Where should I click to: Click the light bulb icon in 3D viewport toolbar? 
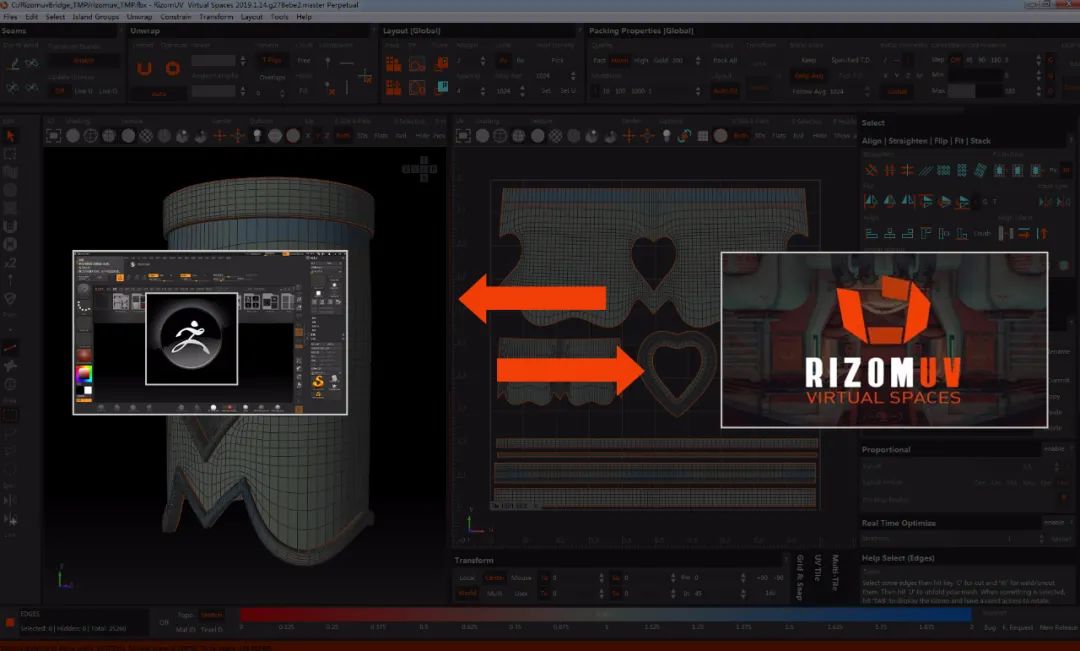point(258,136)
